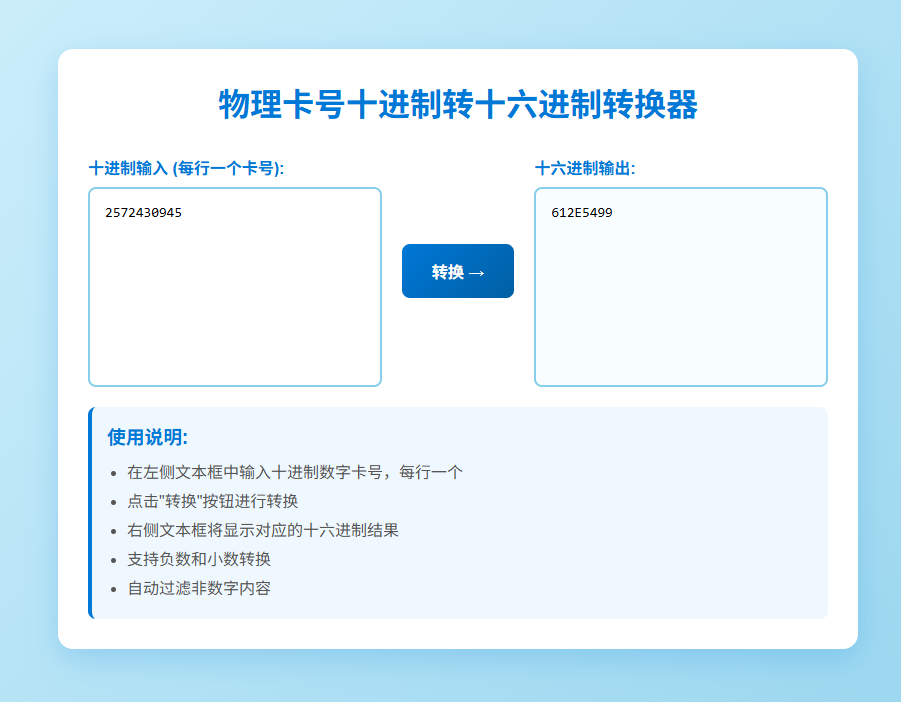Click the page title 物理卡号十进制转十六进制转换器
Image resolution: width=901 pixels, height=702 pixels.
[x=458, y=105]
